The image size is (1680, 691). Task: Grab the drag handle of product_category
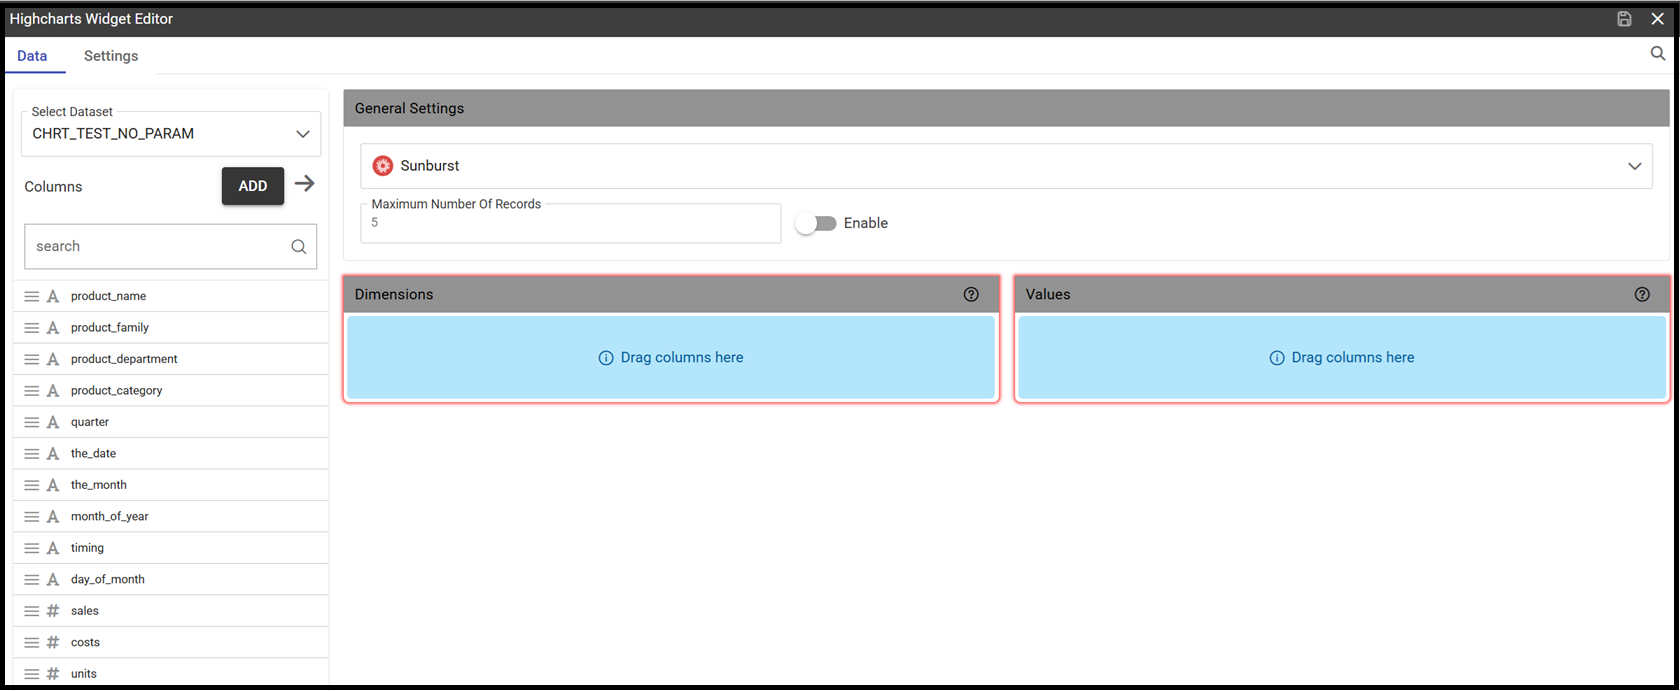pos(32,391)
